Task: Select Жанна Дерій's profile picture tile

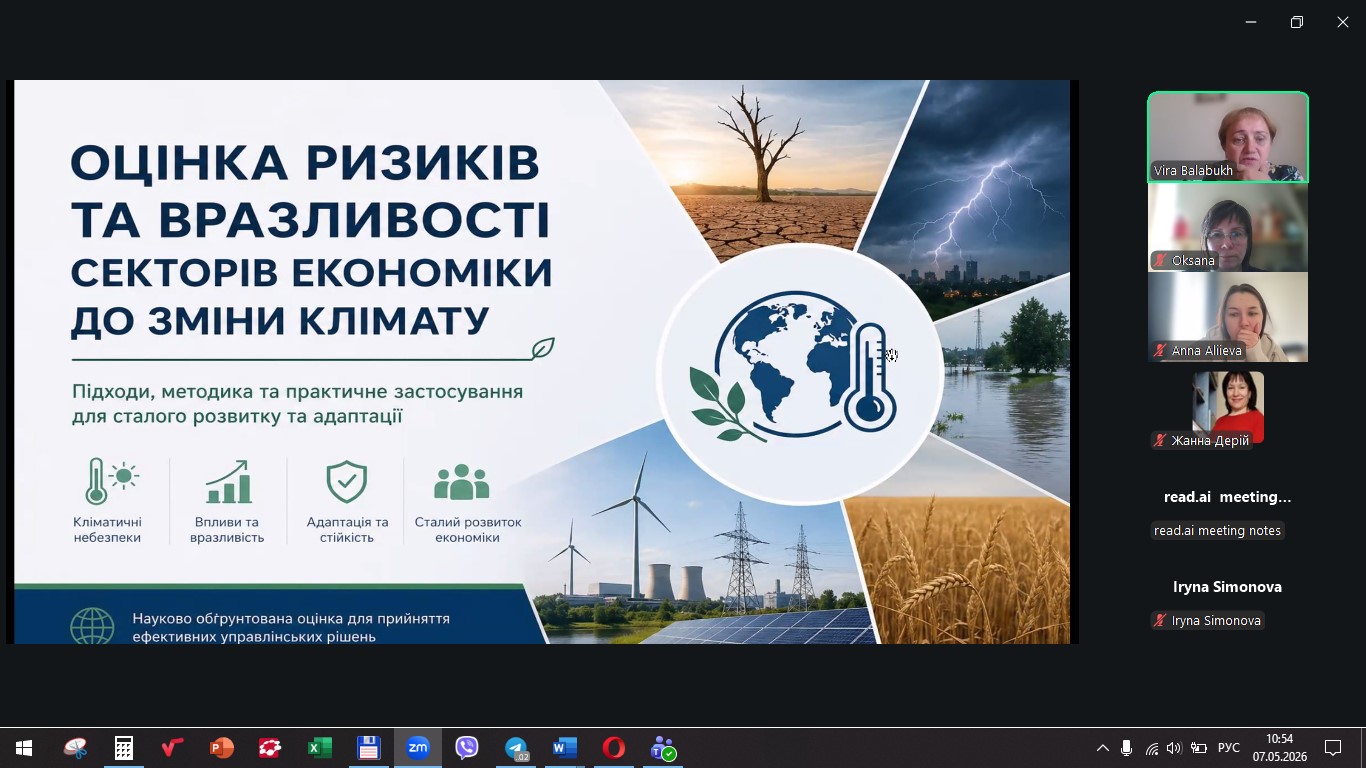Action: pyautogui.click(x=1228, y=407)
